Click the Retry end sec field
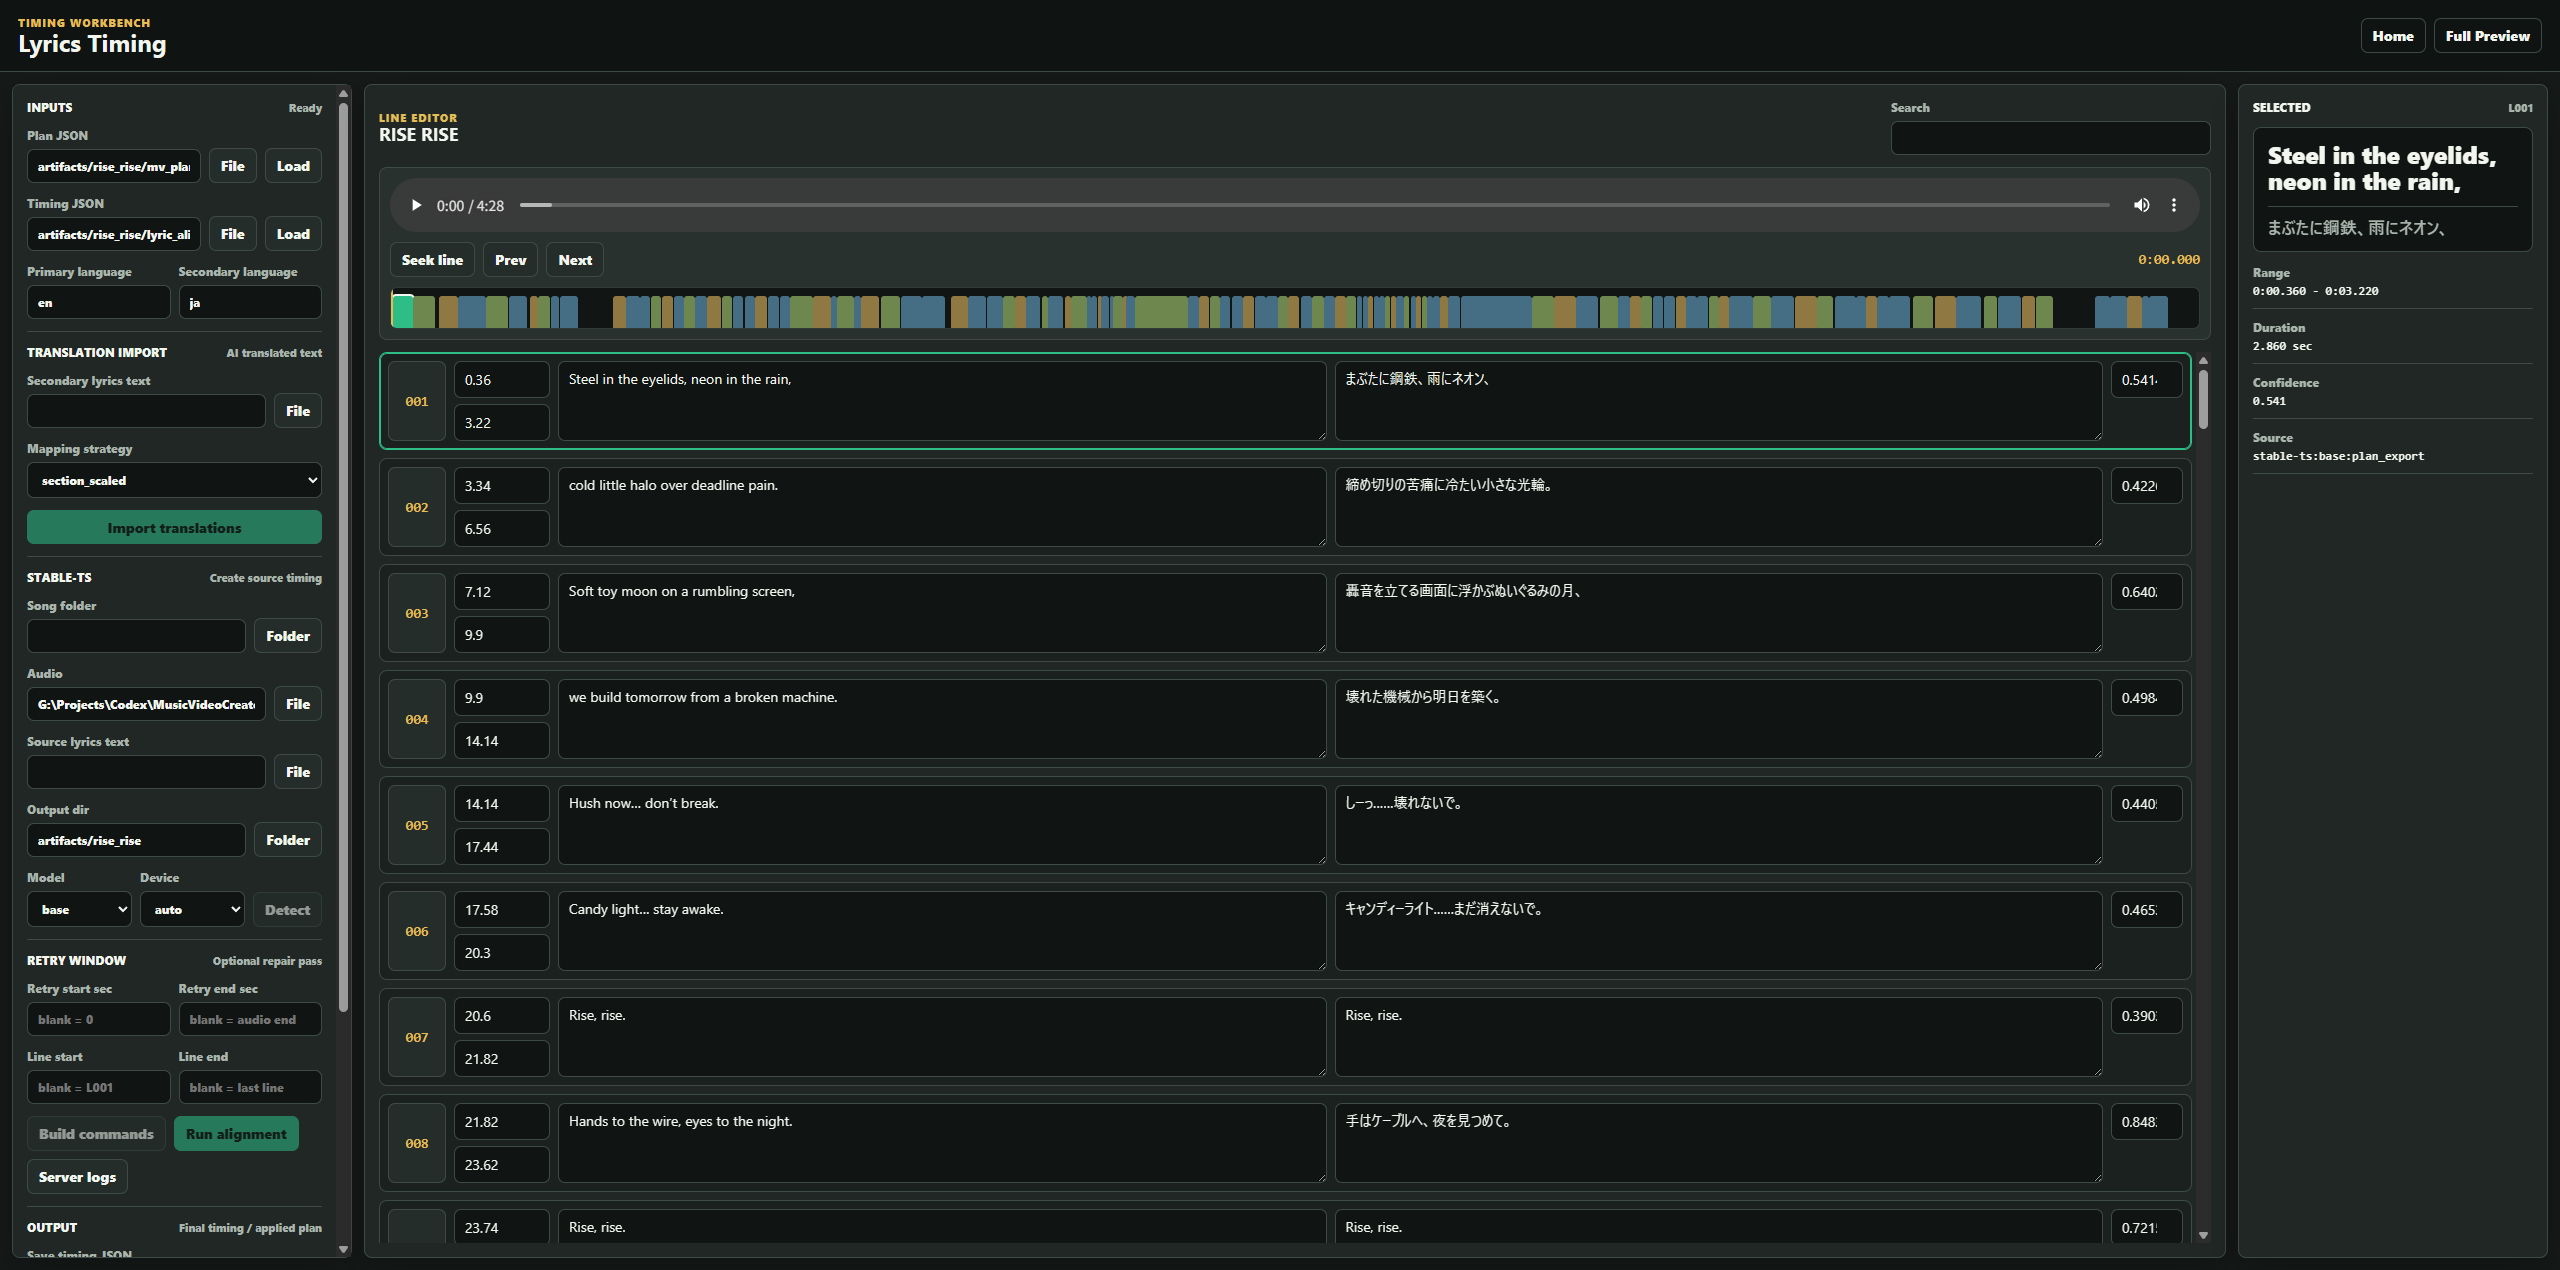Image resolution: width=2560 pixels, height=1270 pixels. tap(250, 1019)
